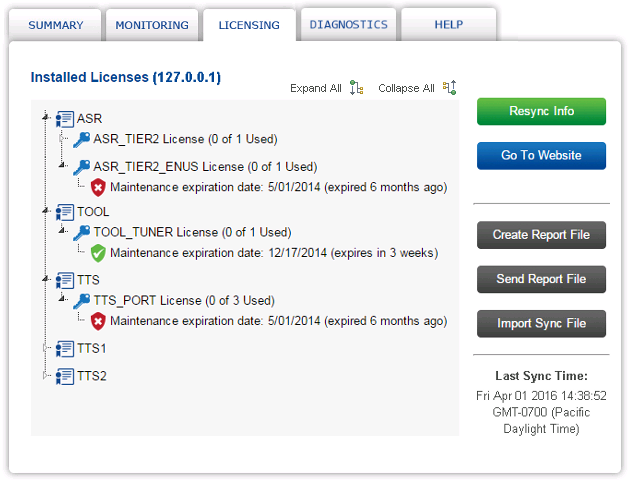Click green valid shield under TOOL_TUNER
The width and height of the screenshot is (630, 482).
98,253
